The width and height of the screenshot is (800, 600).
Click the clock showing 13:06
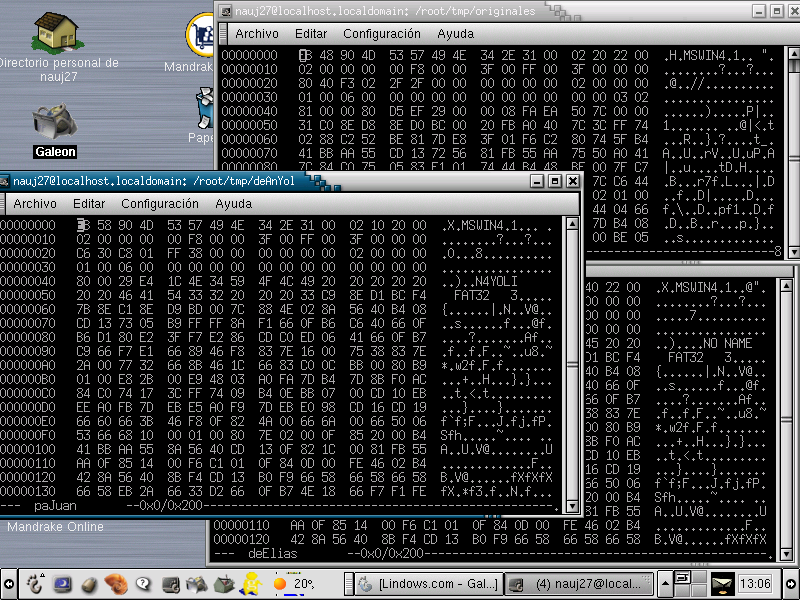(755, 584)
